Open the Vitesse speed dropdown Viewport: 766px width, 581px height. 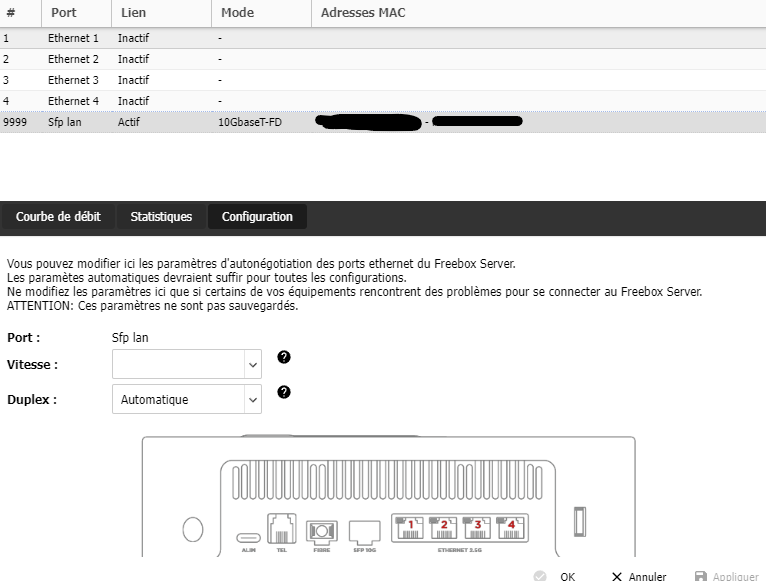187,365
